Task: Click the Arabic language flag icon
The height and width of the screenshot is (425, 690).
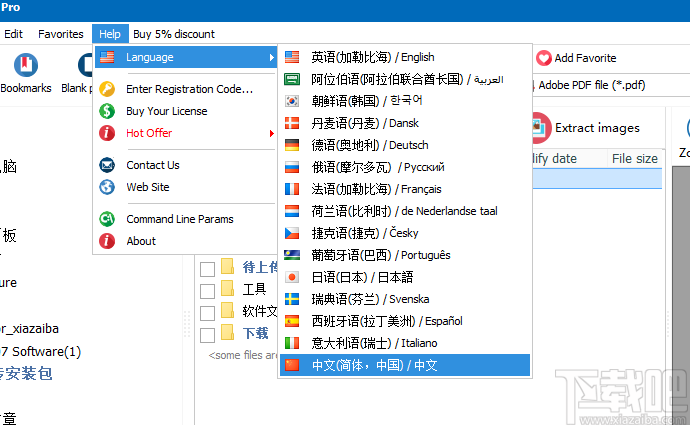Action: pyautogui.click(x=292, y=79)
